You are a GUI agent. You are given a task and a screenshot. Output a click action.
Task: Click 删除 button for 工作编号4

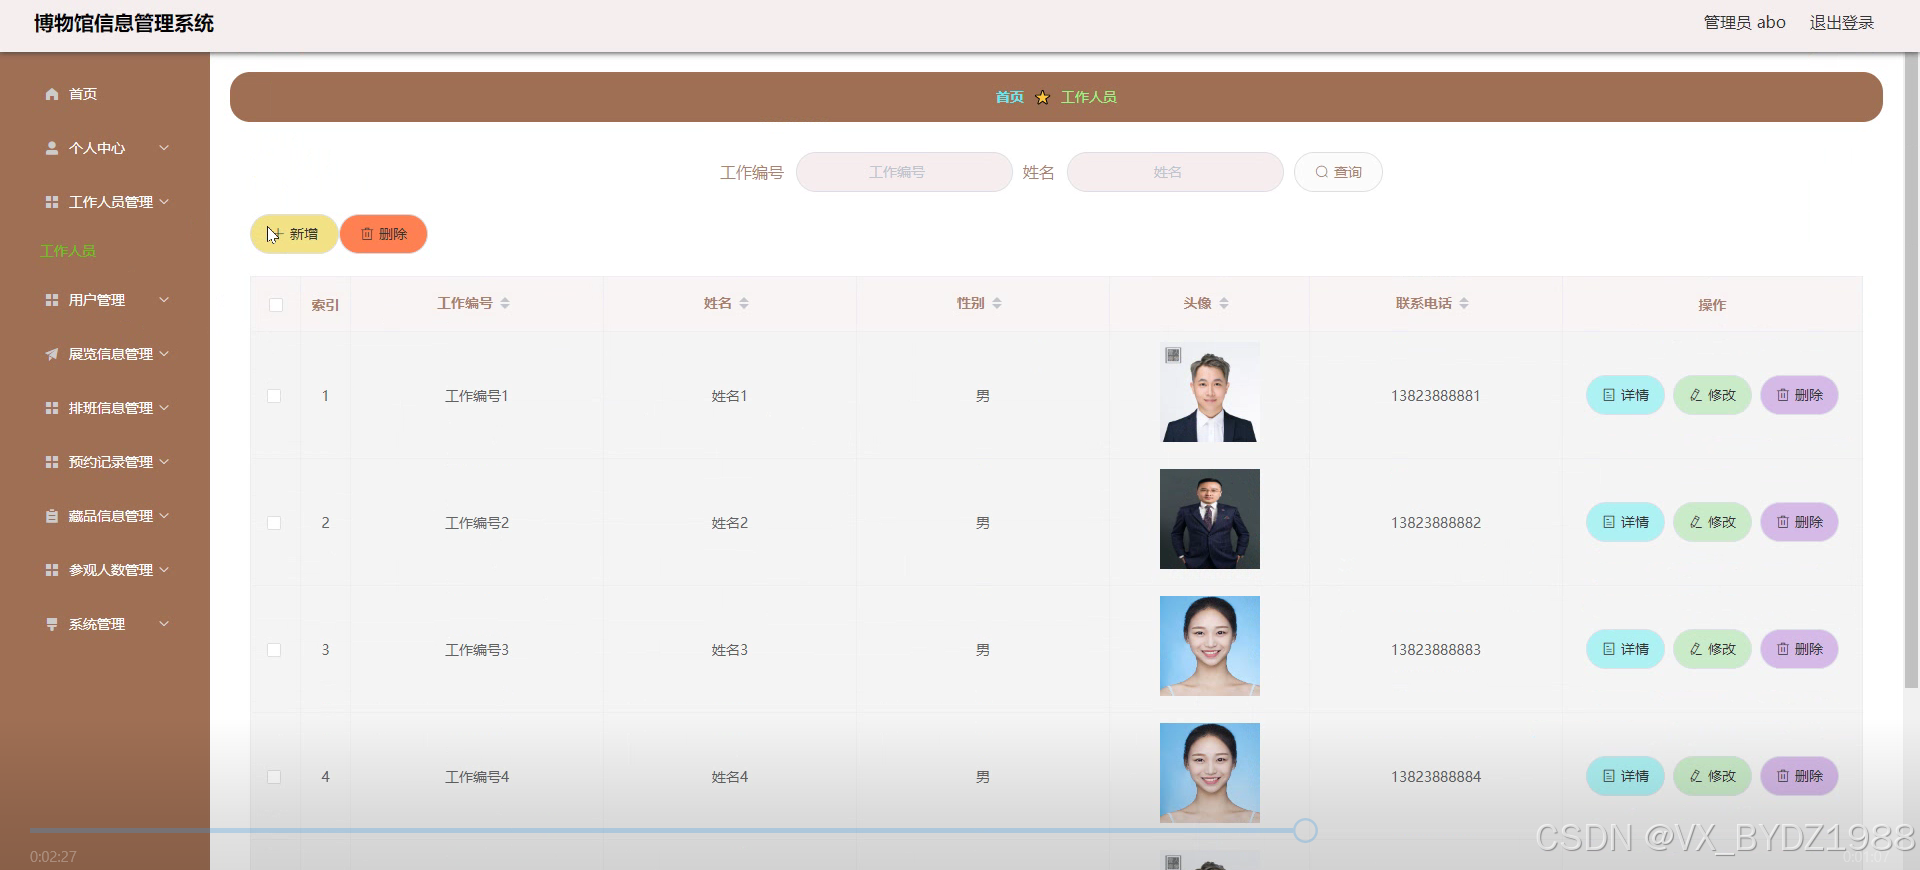pos(1799,776)
